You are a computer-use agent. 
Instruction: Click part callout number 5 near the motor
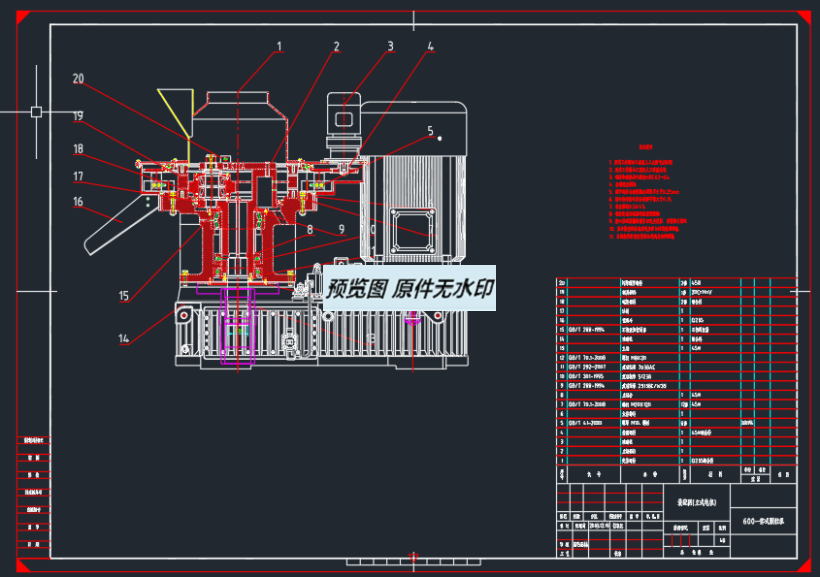point(430,131)
